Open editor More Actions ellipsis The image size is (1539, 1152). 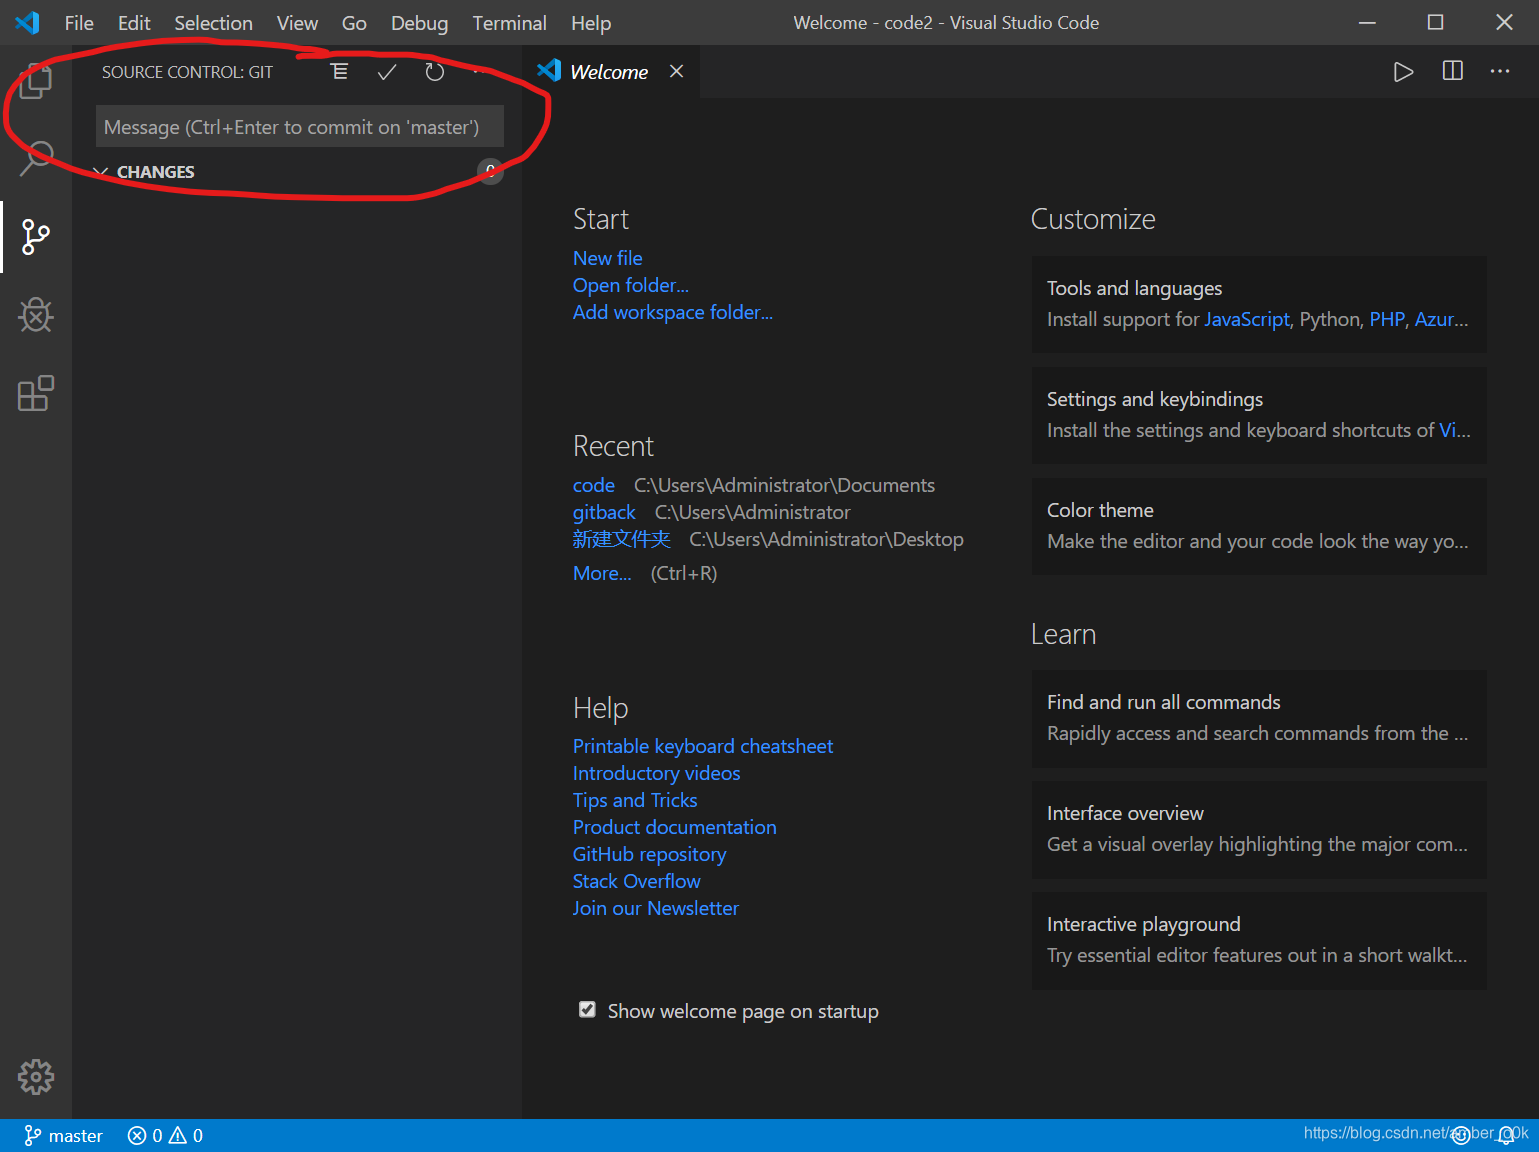pyautogui.click(x=1500, y=71)
